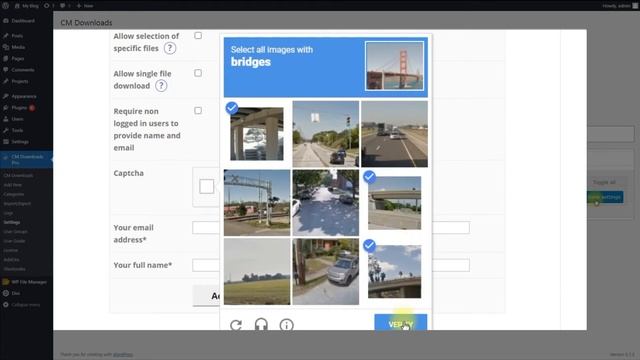Open Categories submenu item
Screen dimensions: 640x360
pyautogui.click(x=14, y=194)
